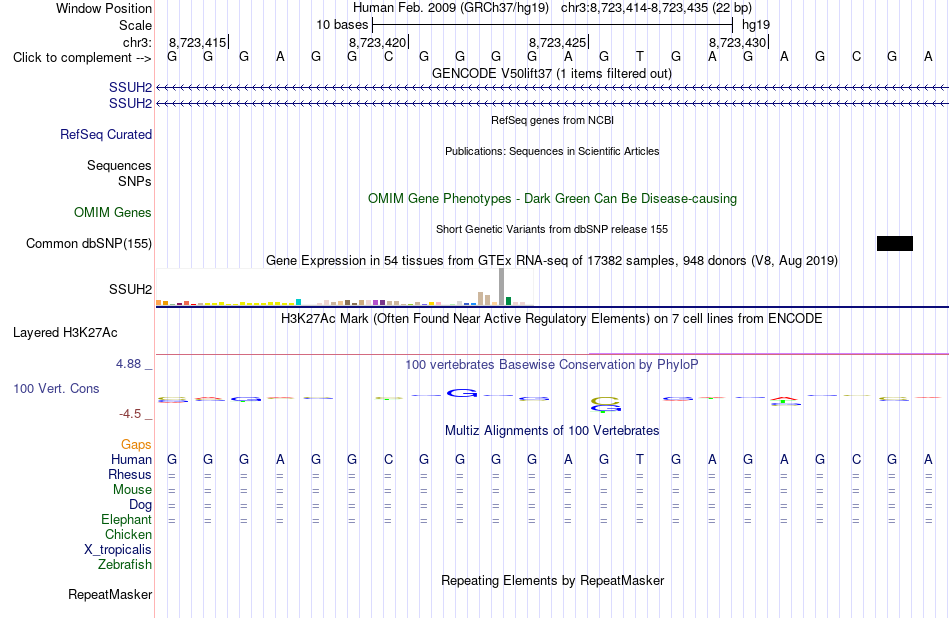Open the OMIM Genes track label
The image size is (950, 618).
[113, 213]
